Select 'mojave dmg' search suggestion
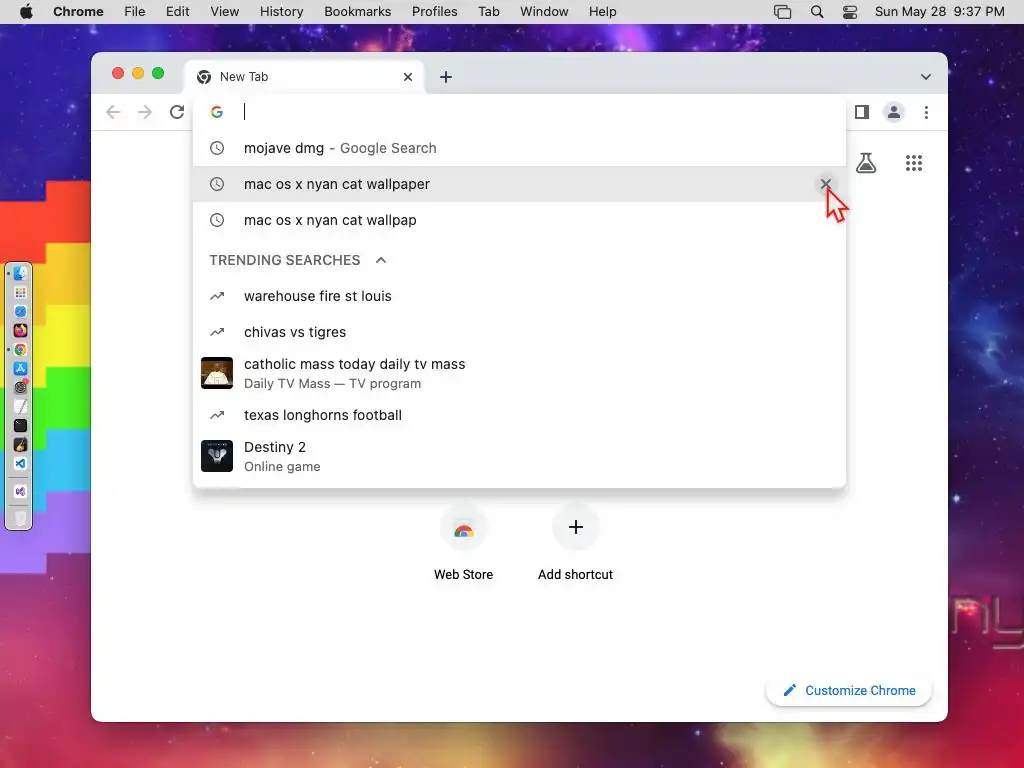Screen dimensions: 1024x768 tap(519, 148)
